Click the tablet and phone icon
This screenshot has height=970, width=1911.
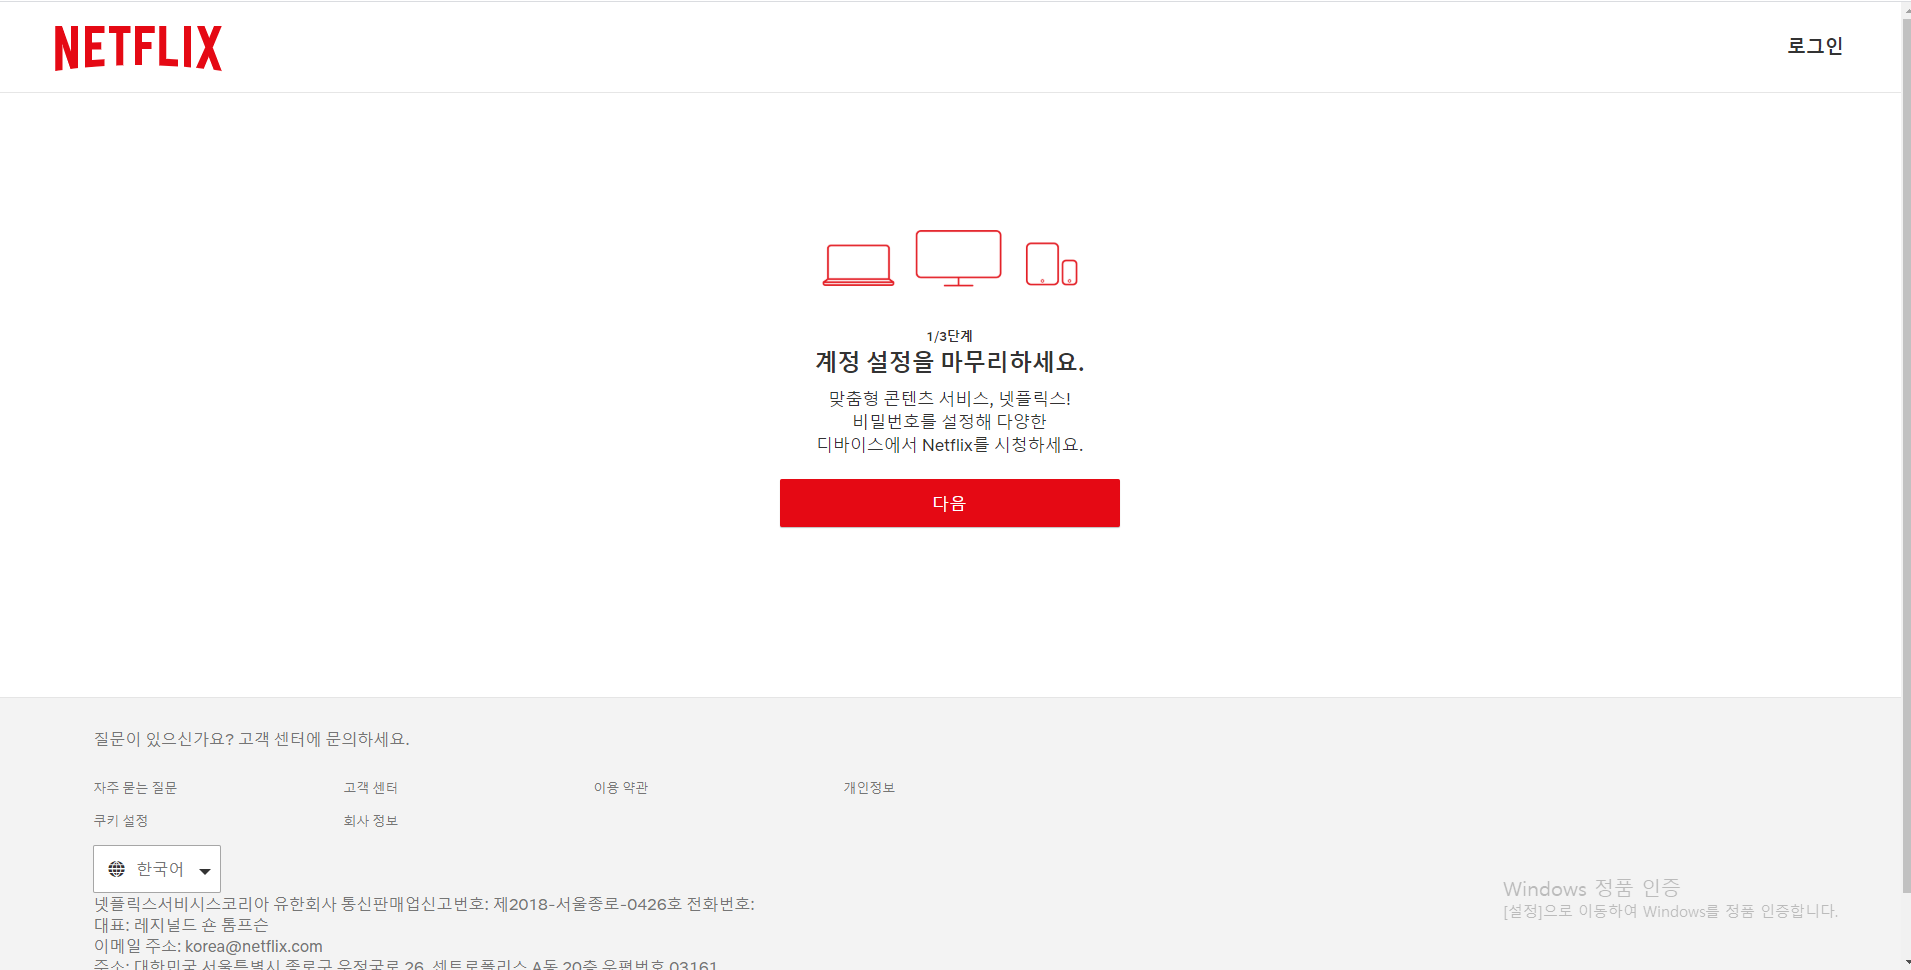tap(1051, 264)
